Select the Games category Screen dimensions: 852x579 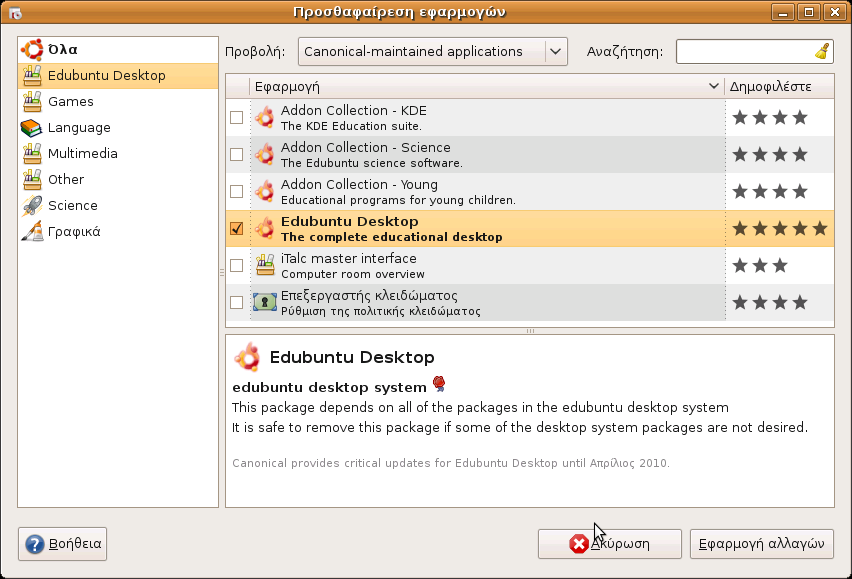(118, 102)
